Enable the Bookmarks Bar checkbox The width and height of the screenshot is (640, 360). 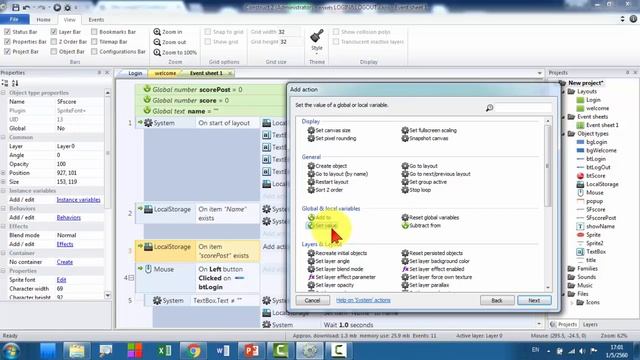point(94,32)
